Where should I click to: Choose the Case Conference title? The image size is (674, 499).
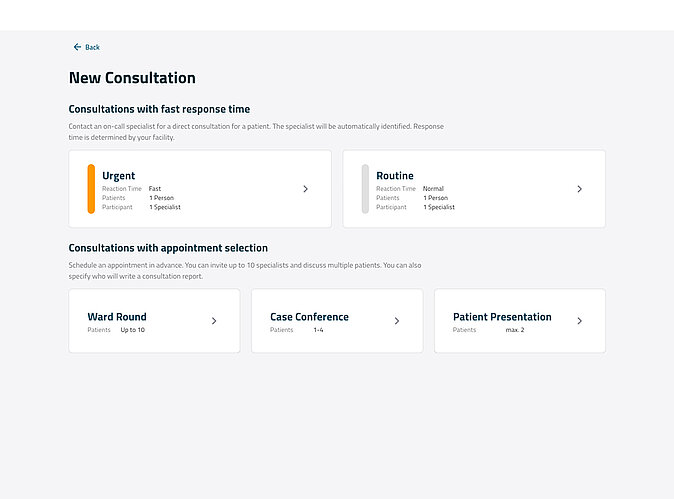(309, 317)
